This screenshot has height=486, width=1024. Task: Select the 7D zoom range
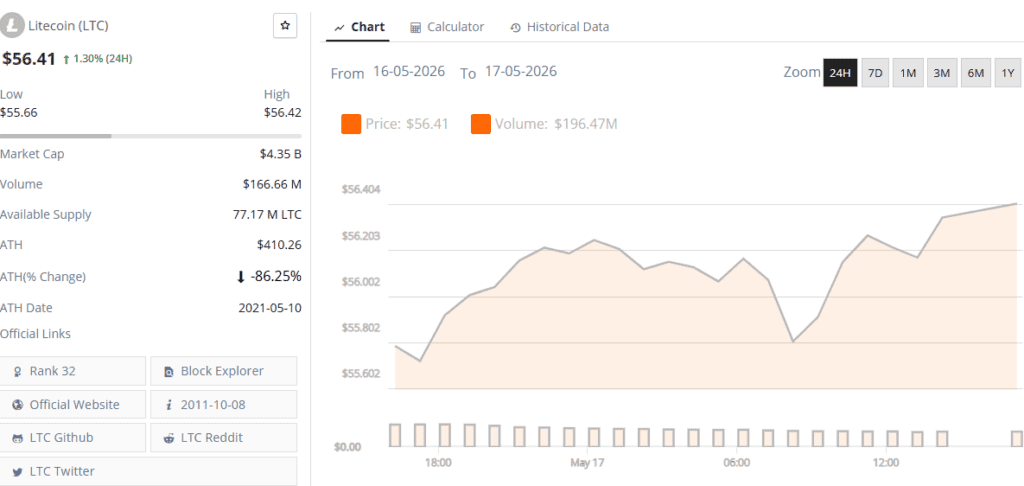tap(875, 73)
